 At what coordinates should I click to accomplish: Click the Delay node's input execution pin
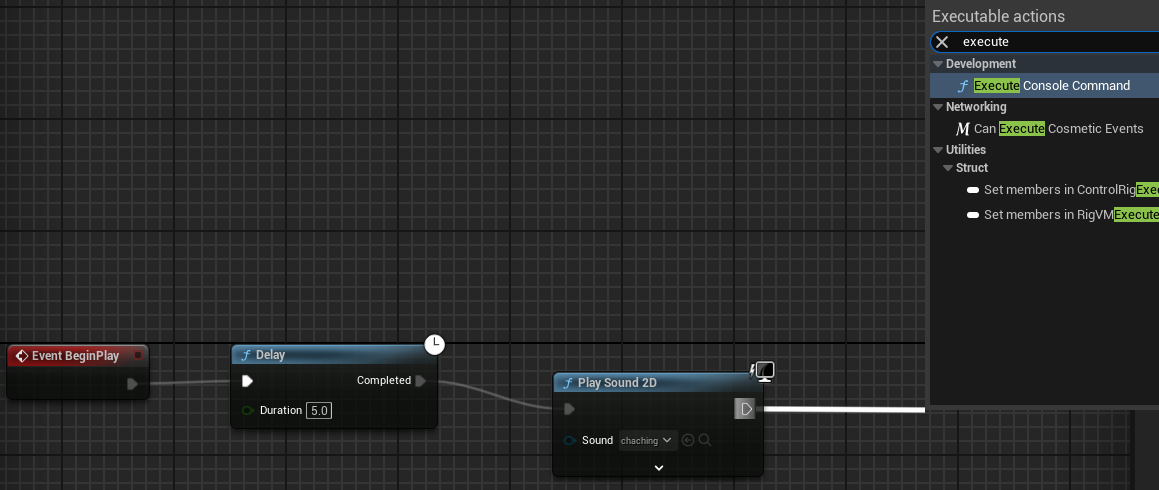(247, 381)
